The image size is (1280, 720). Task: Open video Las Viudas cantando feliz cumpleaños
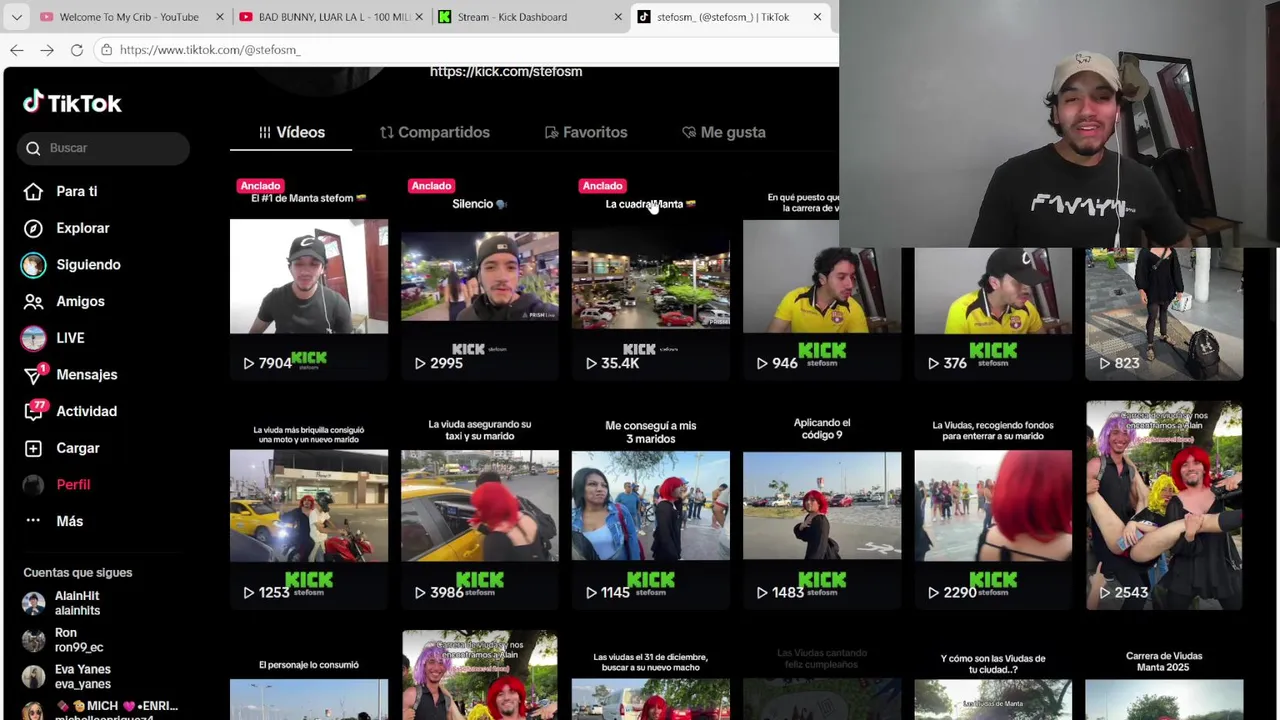(x=822, y=676)
